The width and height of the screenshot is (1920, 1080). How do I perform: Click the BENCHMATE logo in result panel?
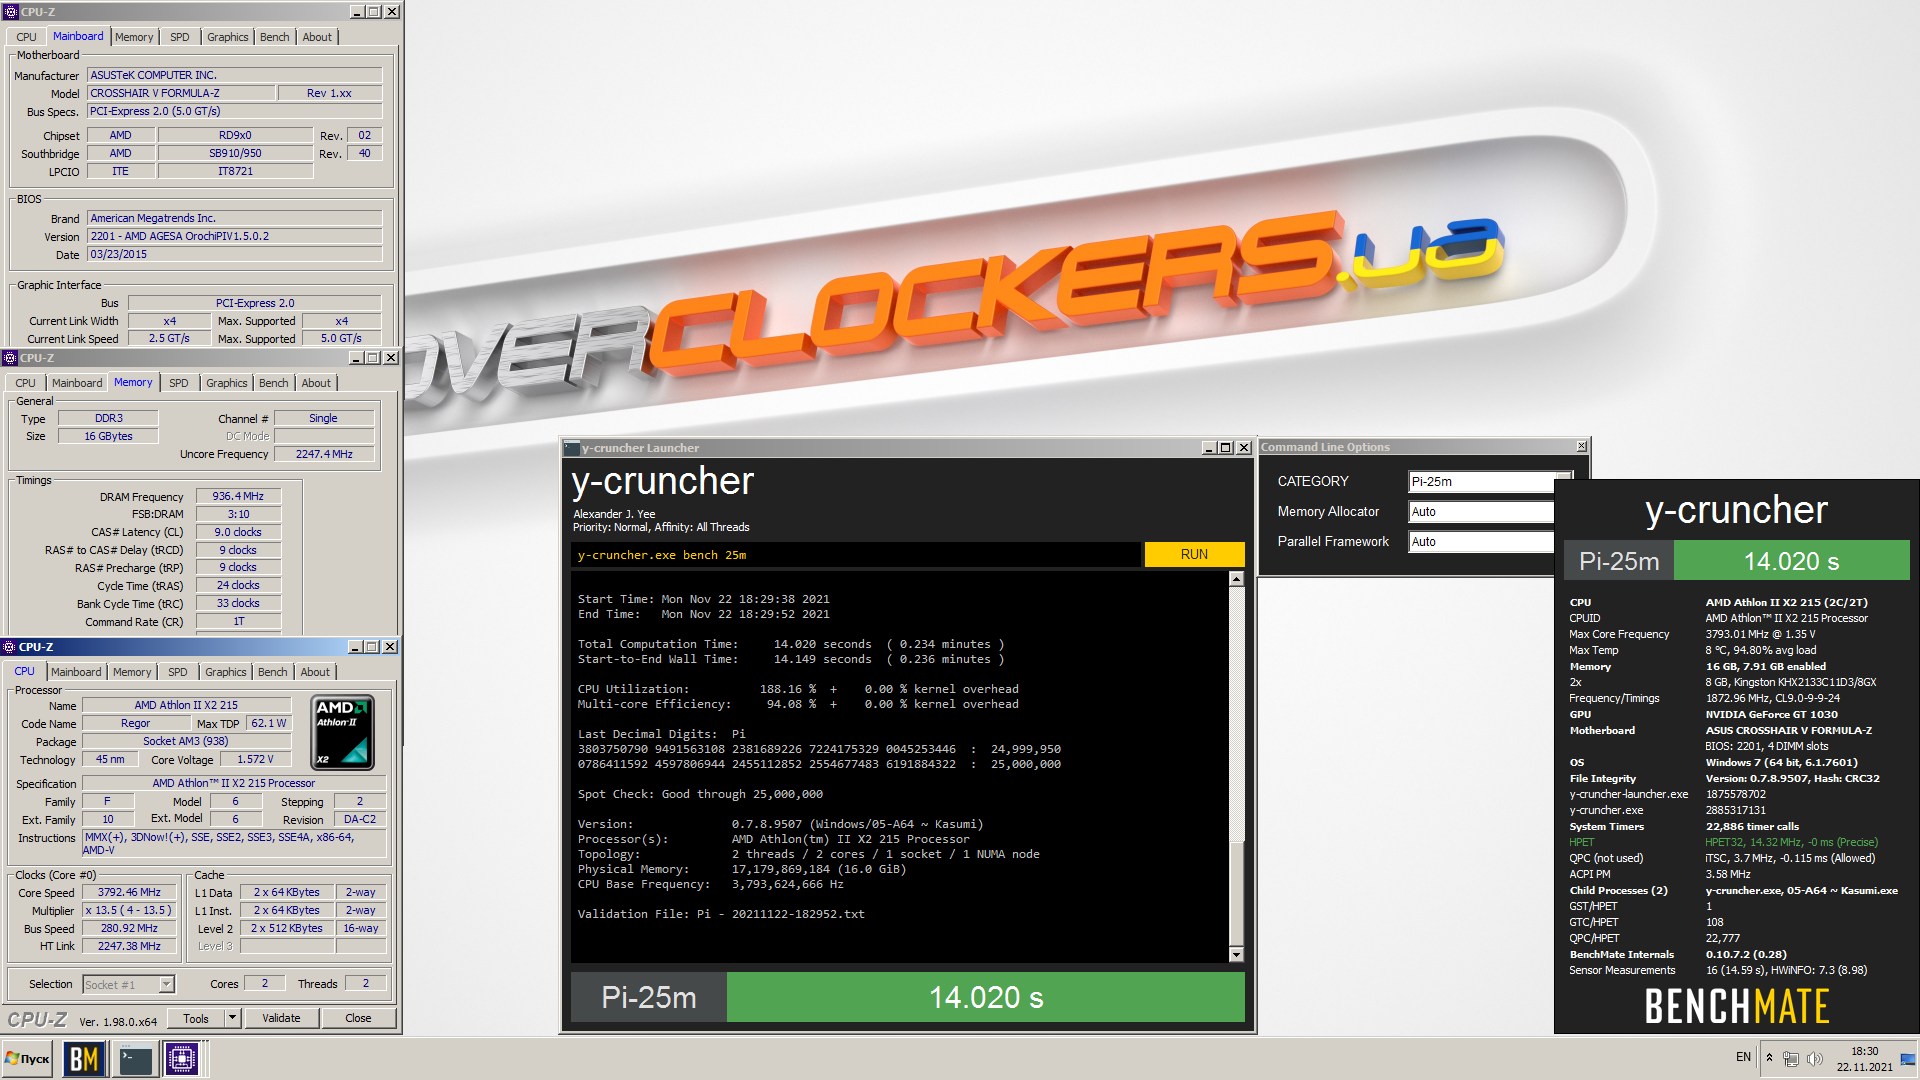pyautogui.click(x=1737, y=1006)
